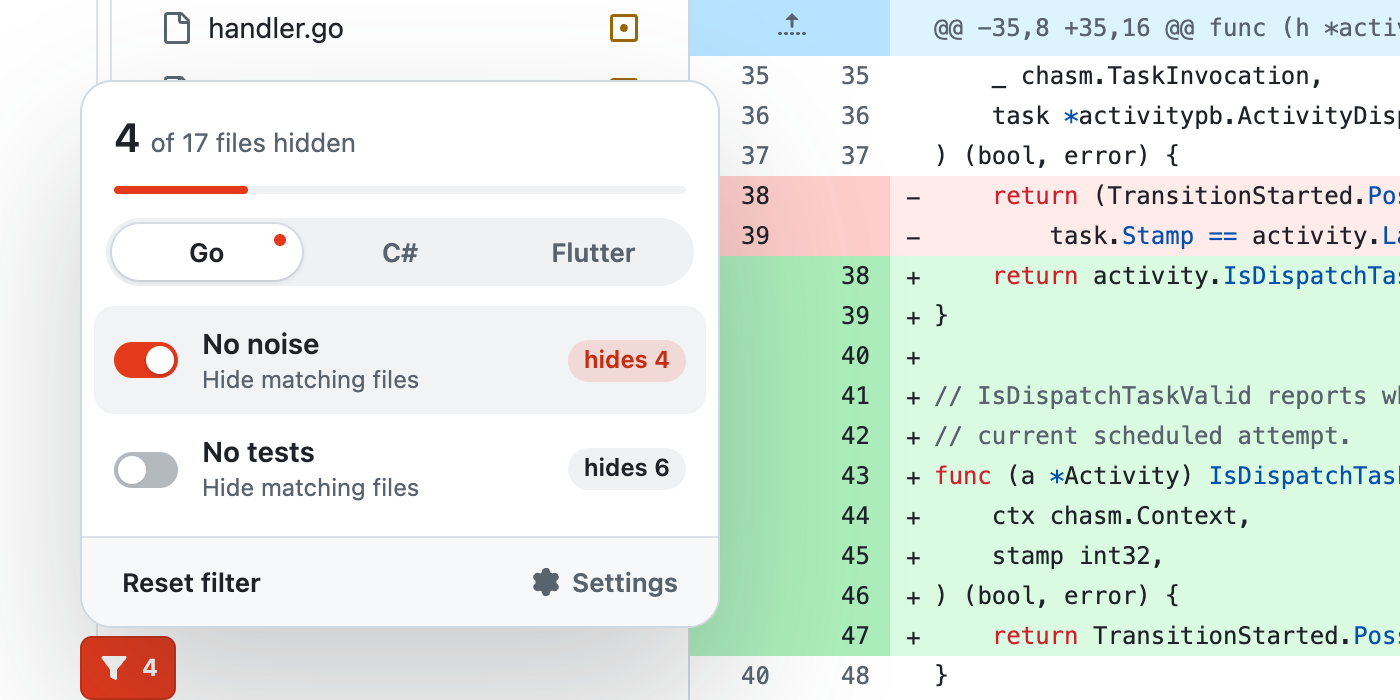Click the gear icon next to Settings
The image size is (1400, 700).
pos(546,582)
